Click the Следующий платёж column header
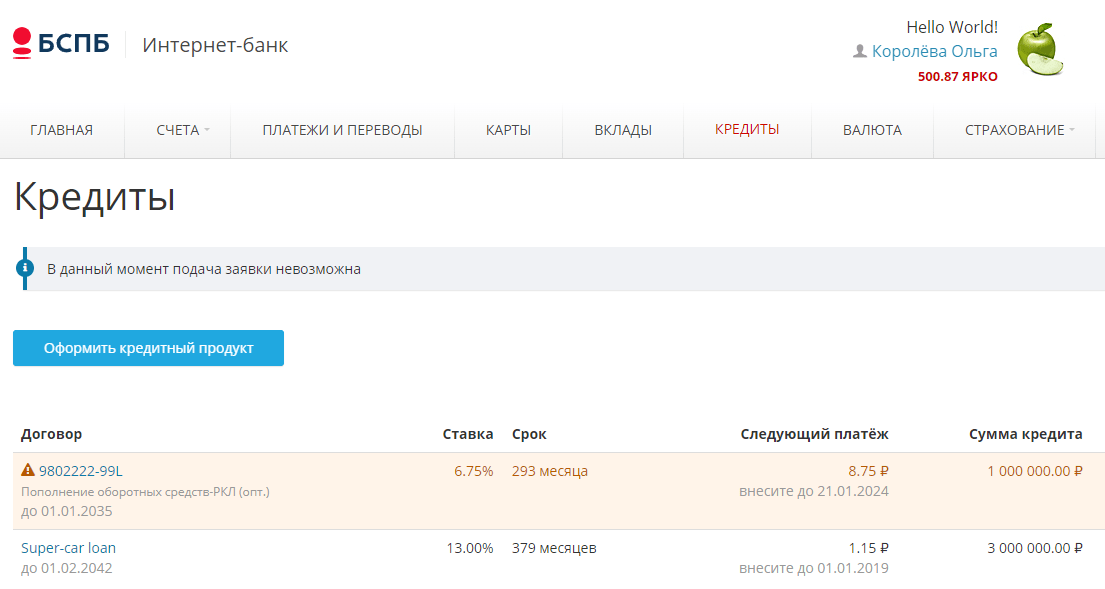This screenshot has height=589, width=1105. (815, 434)
